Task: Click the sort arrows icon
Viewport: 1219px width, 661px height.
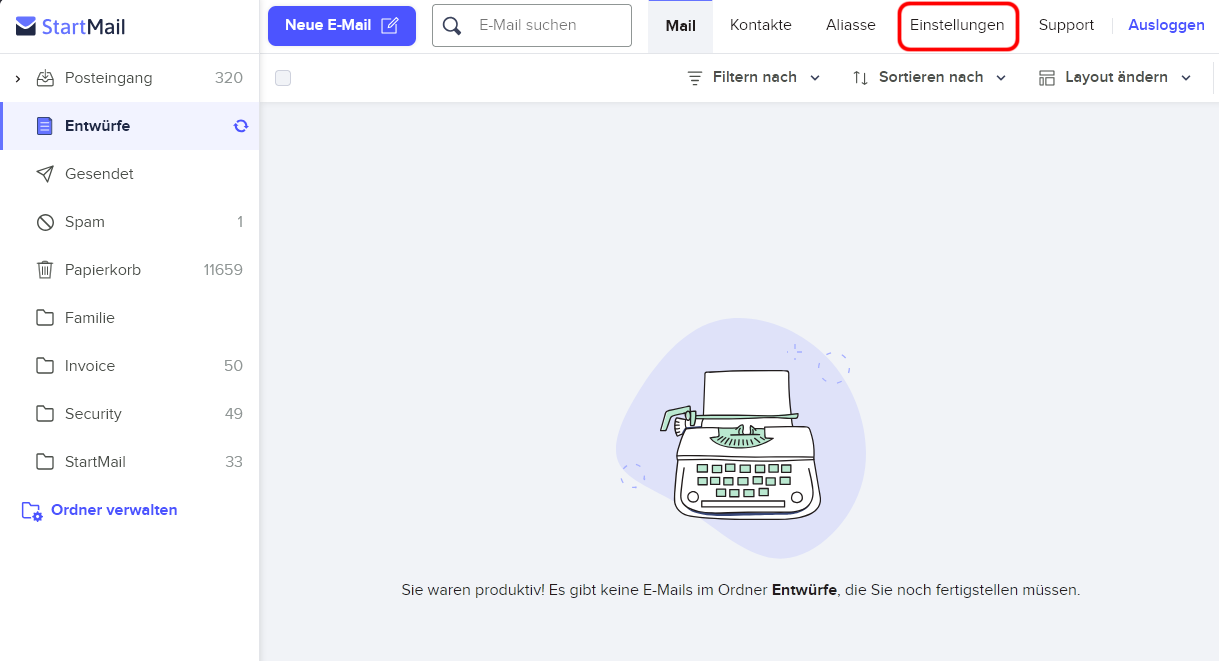Action: tap(860, 78)
